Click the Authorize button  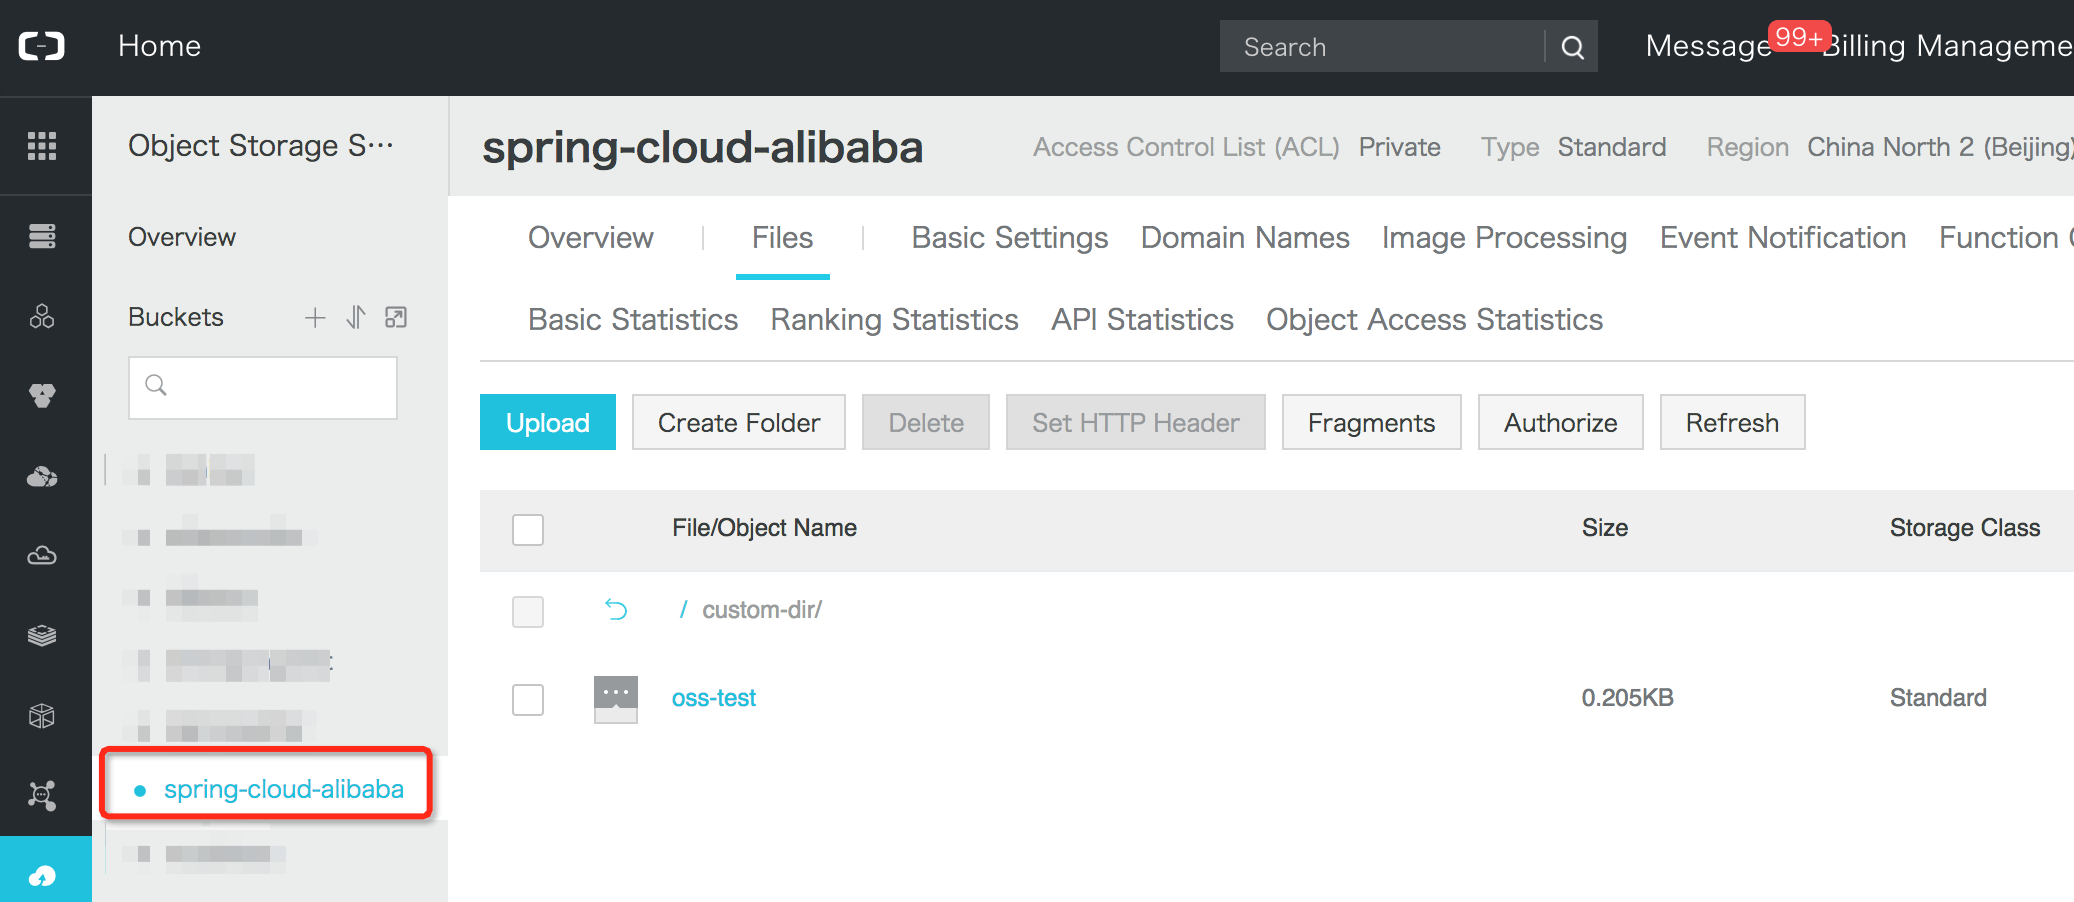[1561, 422]
